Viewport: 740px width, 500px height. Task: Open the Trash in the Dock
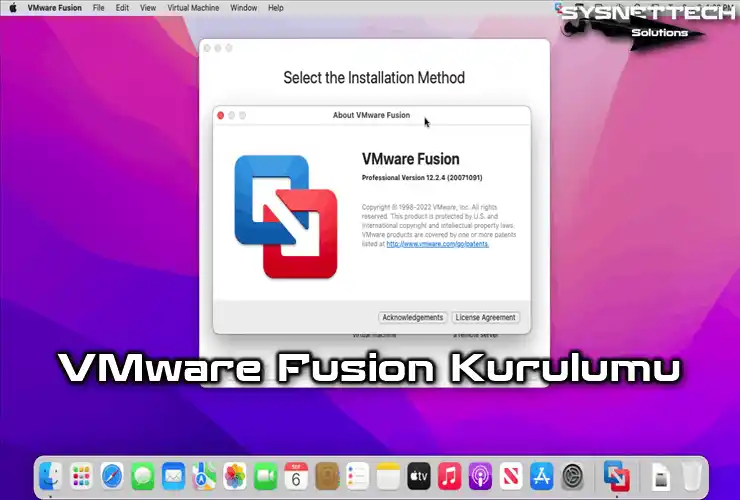pos(691,476)
